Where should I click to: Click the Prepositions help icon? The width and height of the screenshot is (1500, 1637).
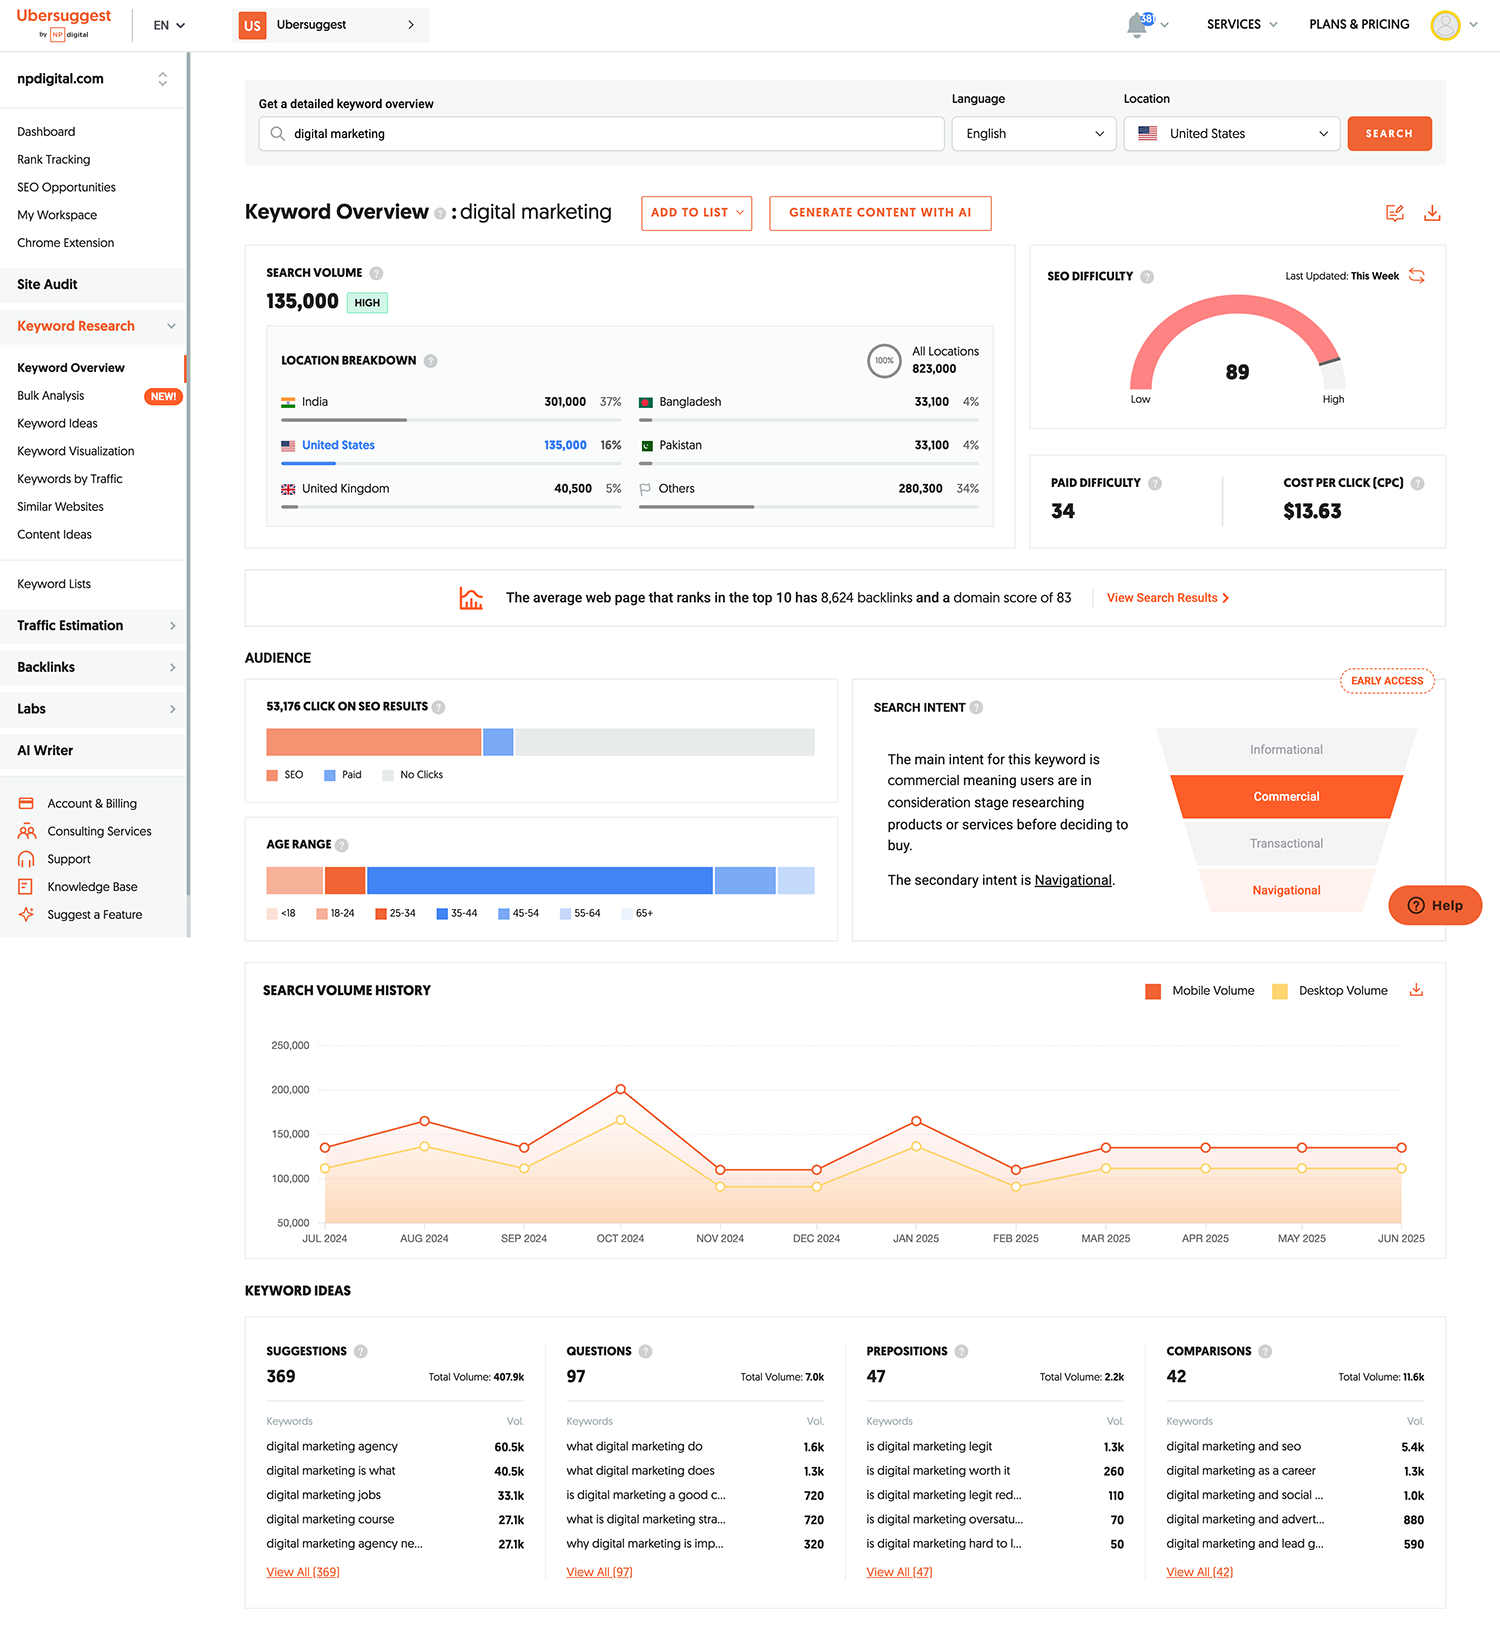[962, 1351]
